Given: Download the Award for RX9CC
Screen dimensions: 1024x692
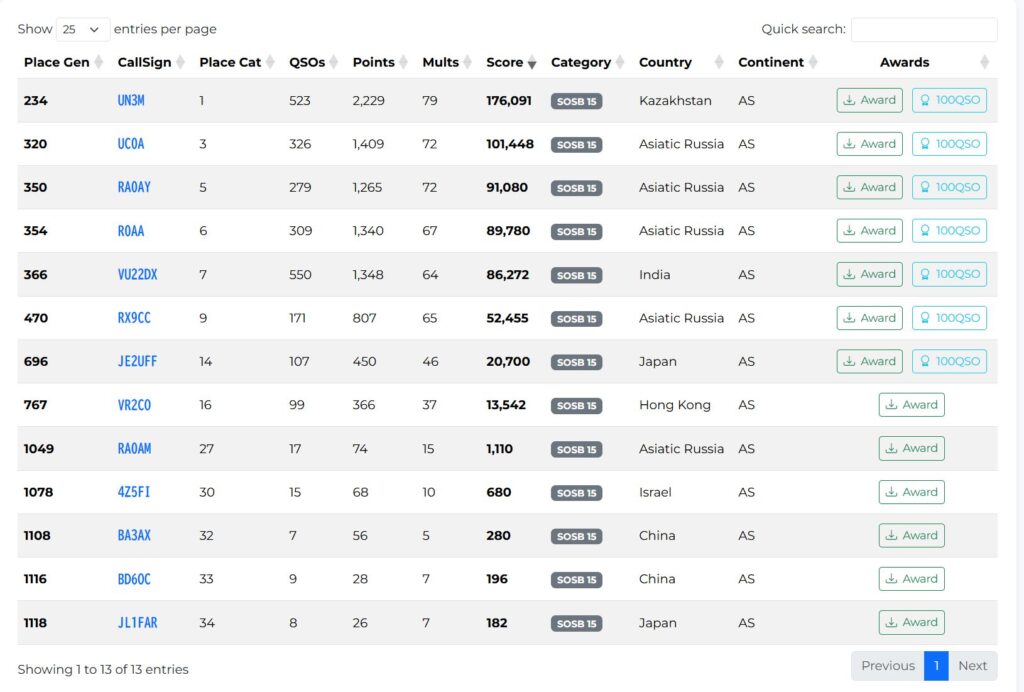Looking at the screenshot, I should [870, 318].
